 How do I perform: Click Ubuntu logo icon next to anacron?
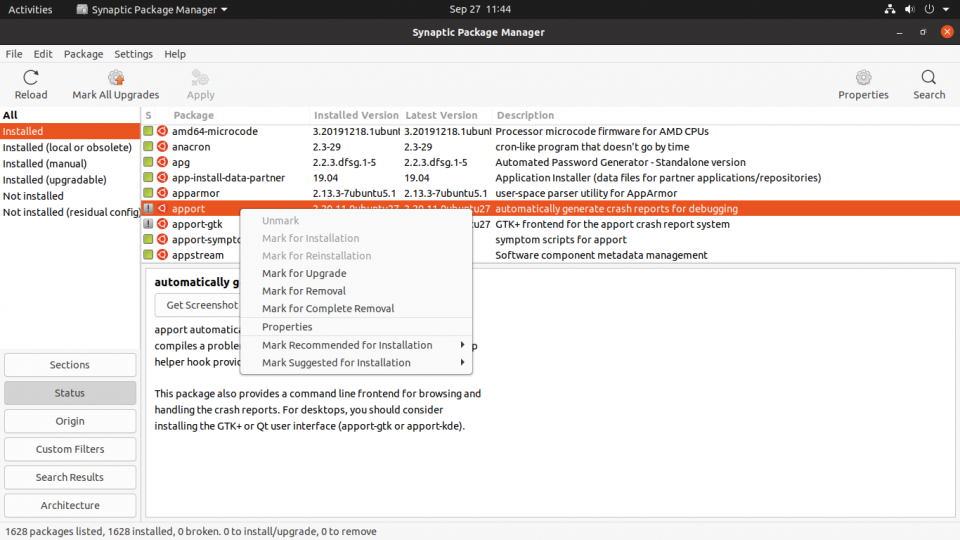click(162, 146)
